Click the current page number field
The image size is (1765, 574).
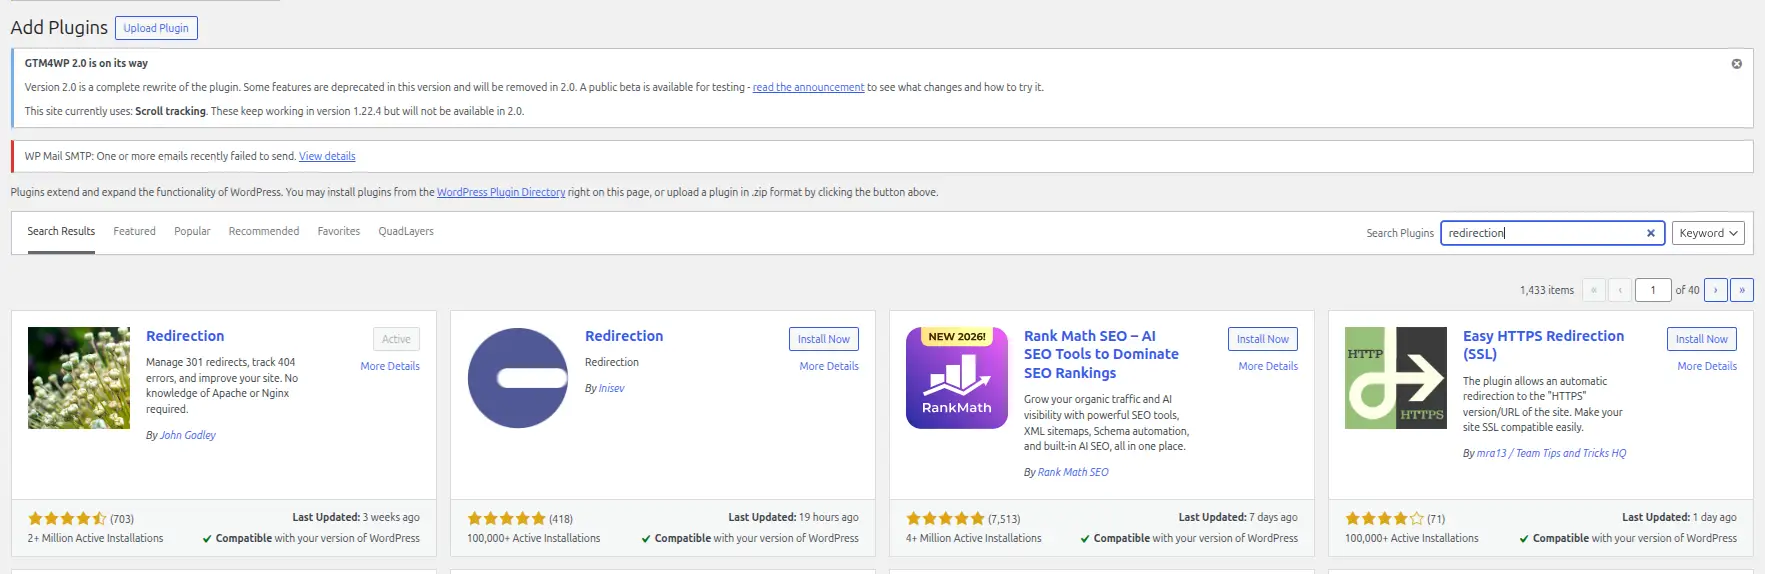tap(1654, 290)
